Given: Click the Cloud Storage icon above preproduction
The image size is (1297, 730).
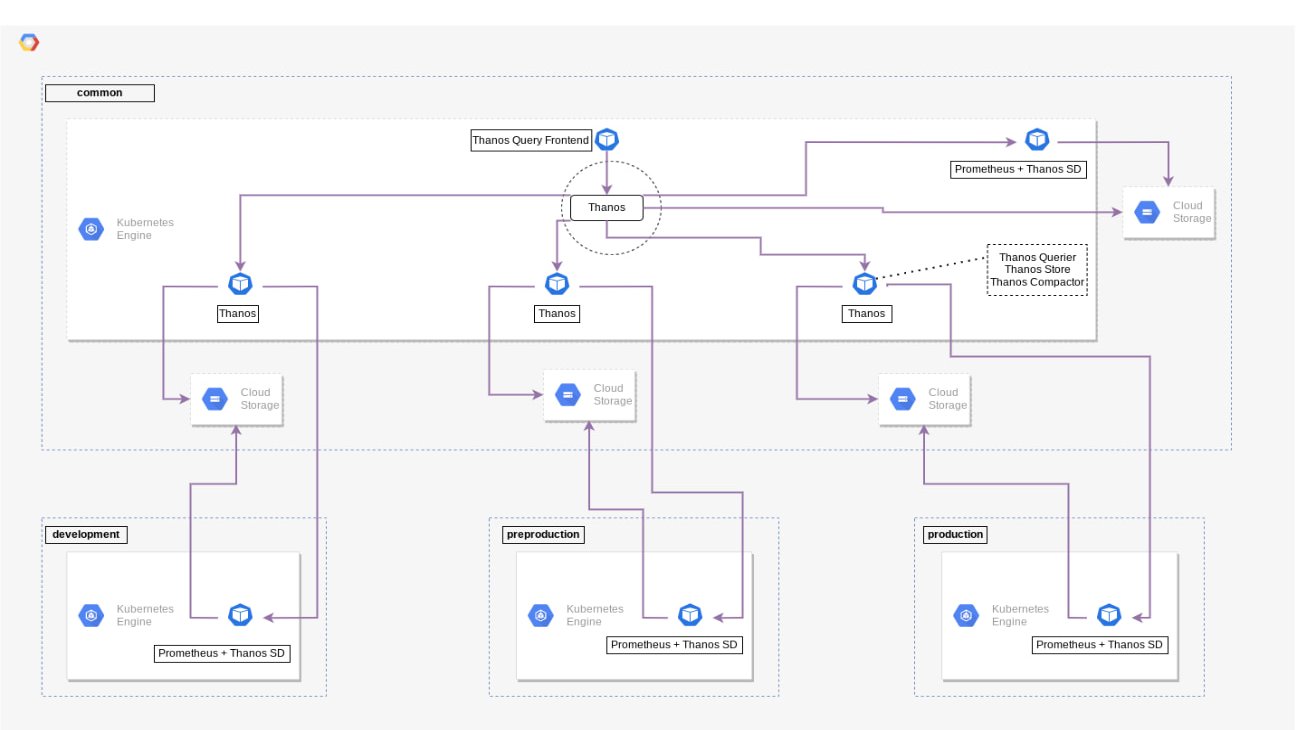Looking at the screenshot, I should point(567,395).
